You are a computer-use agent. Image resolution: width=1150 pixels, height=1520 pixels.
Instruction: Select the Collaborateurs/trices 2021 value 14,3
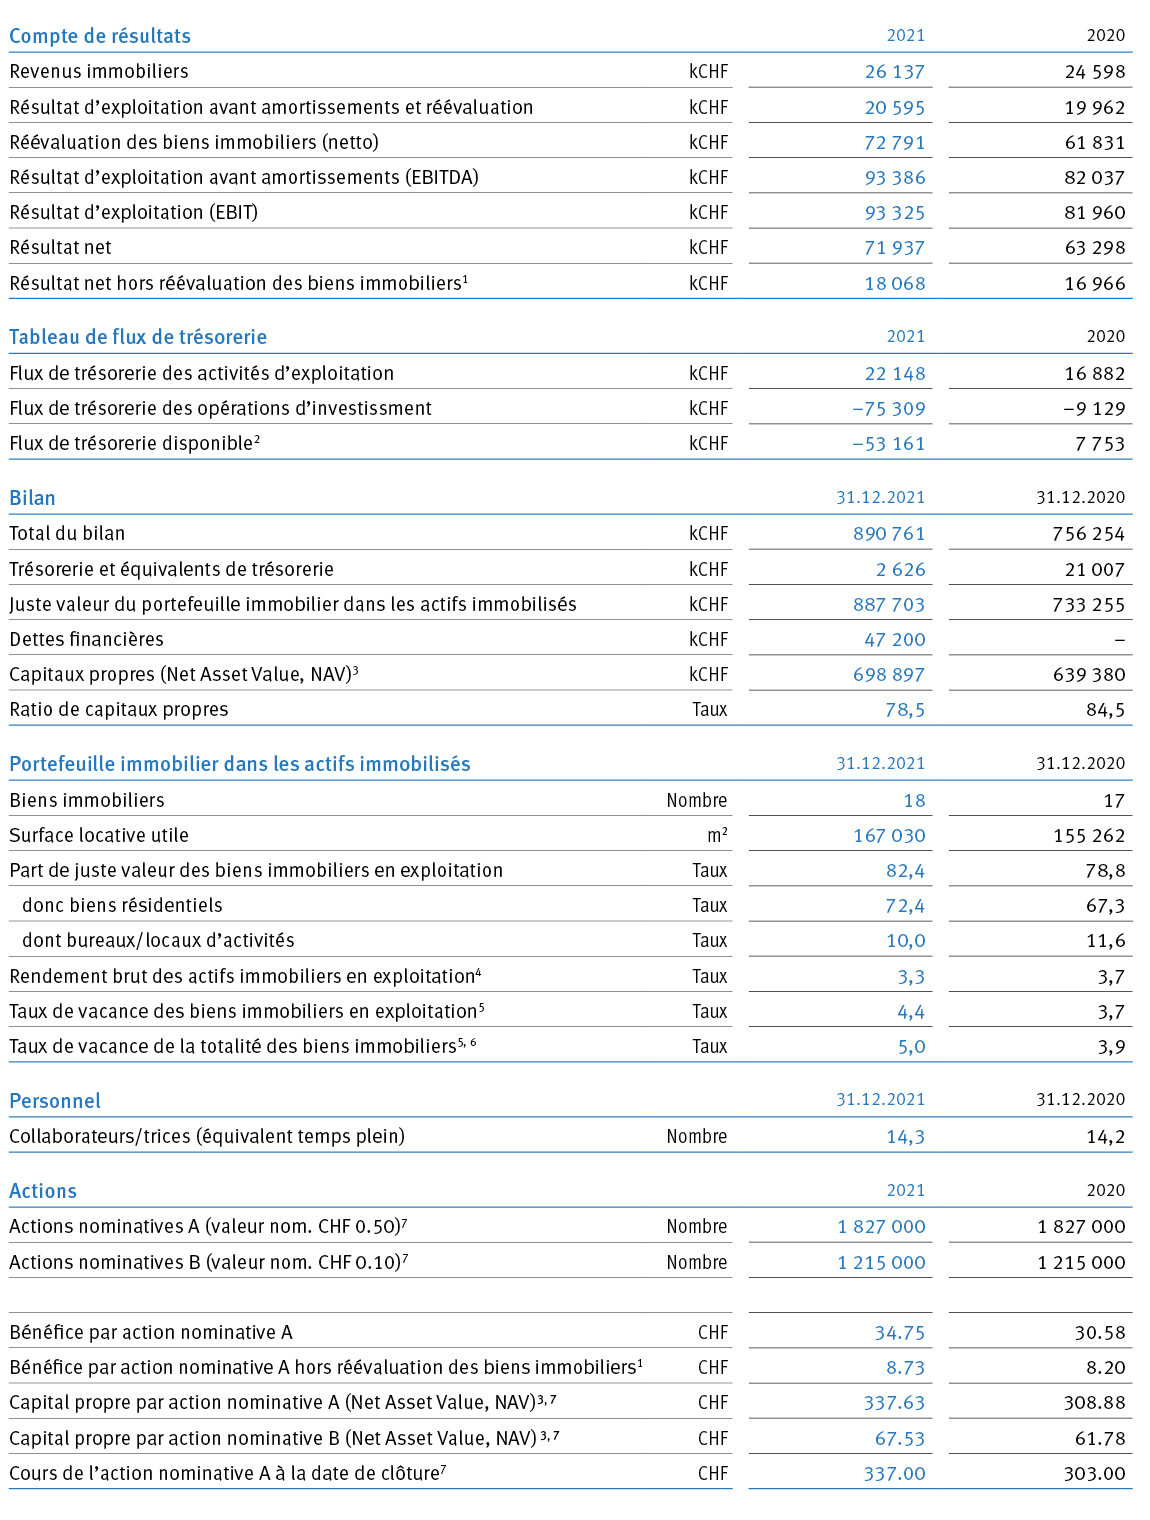[905, 1137]
